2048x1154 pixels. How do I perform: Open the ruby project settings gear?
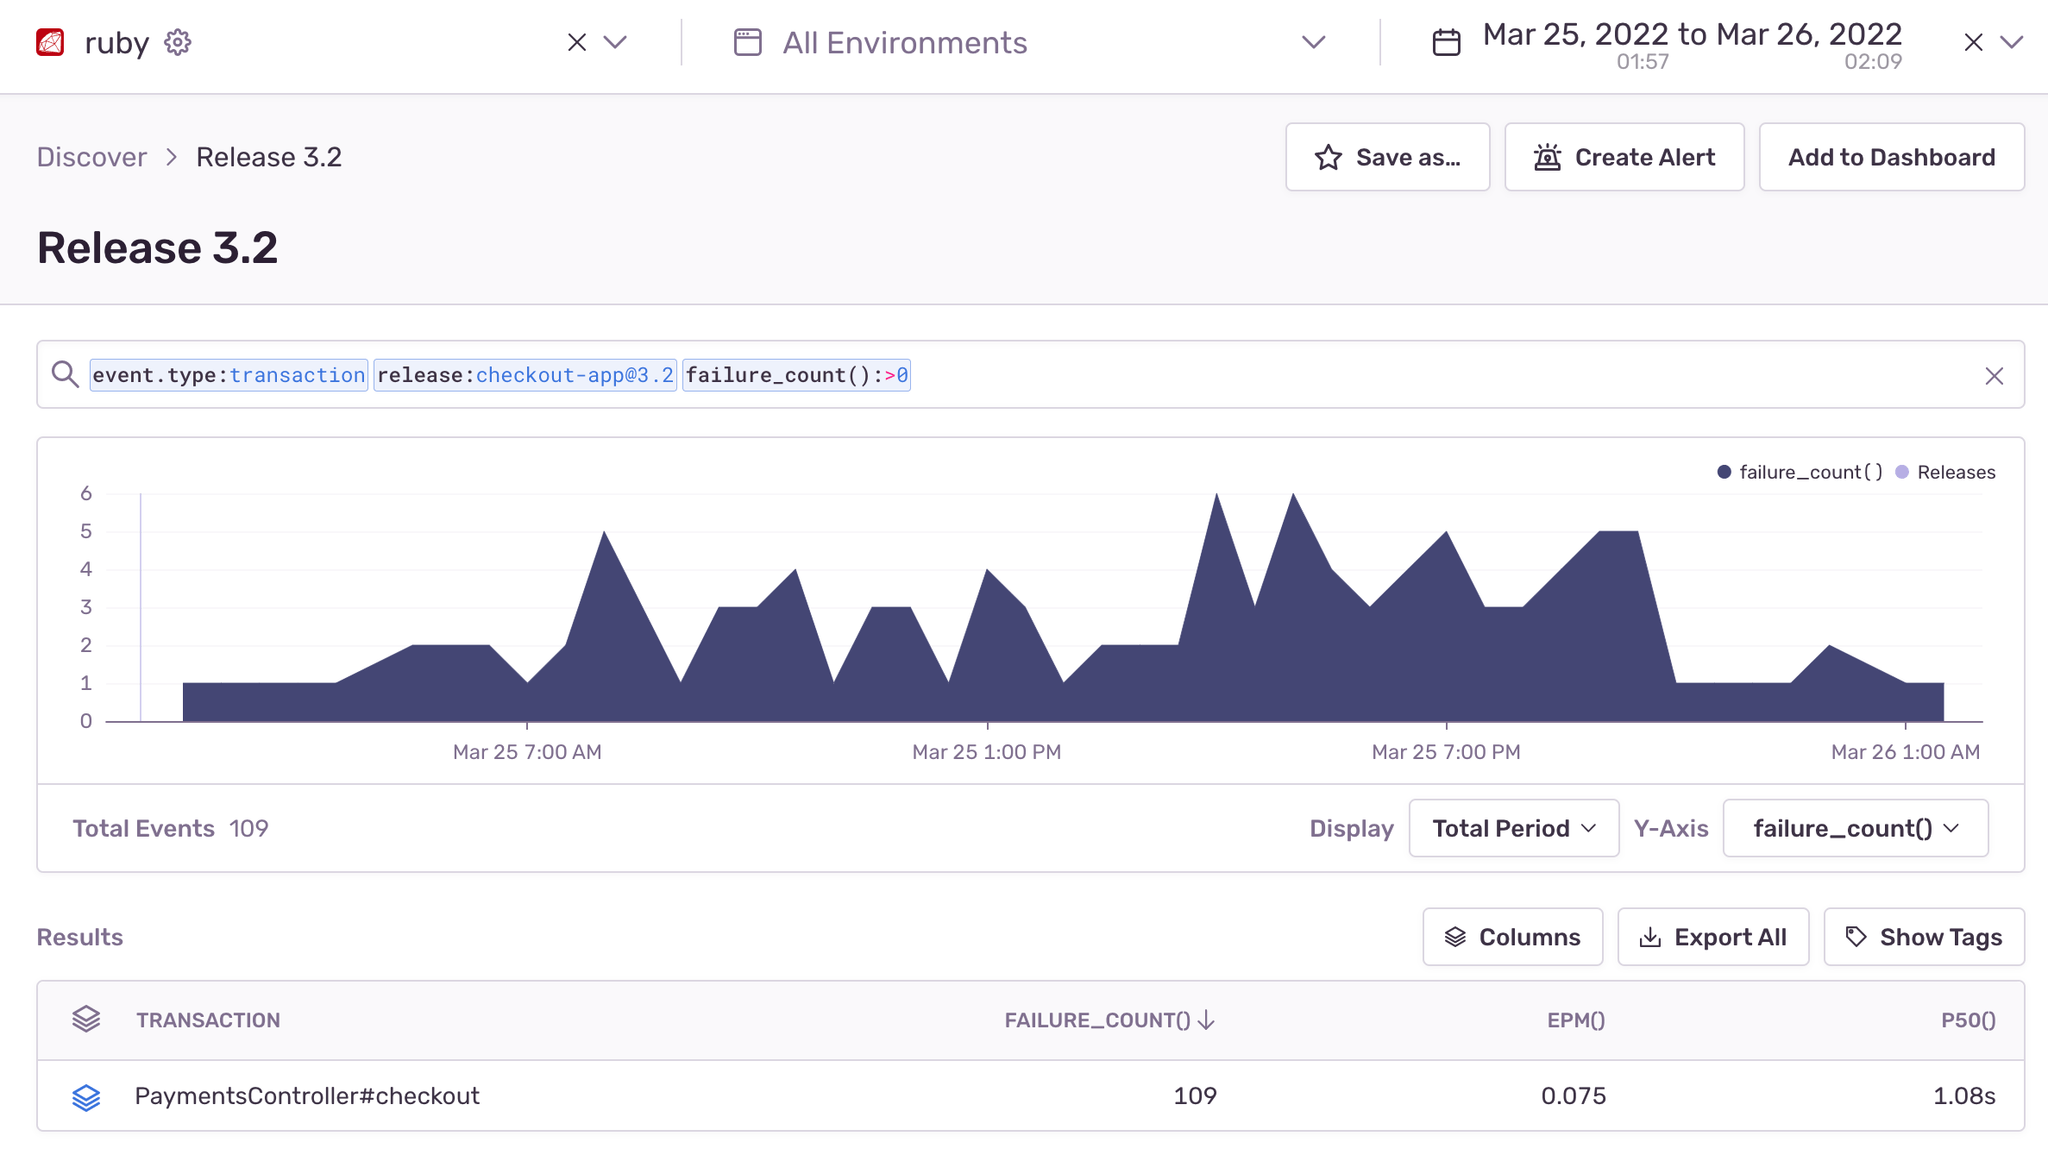pos(177,42)
